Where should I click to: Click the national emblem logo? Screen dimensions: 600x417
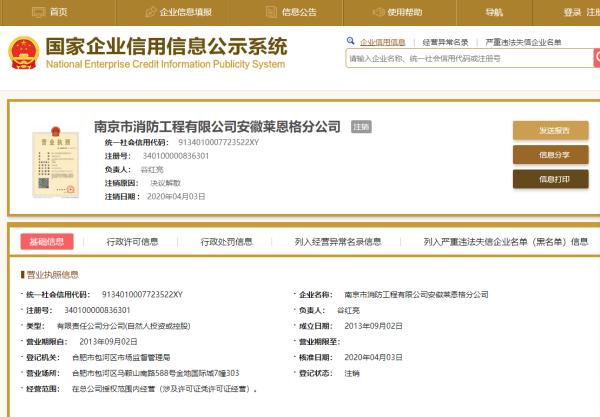23,53
